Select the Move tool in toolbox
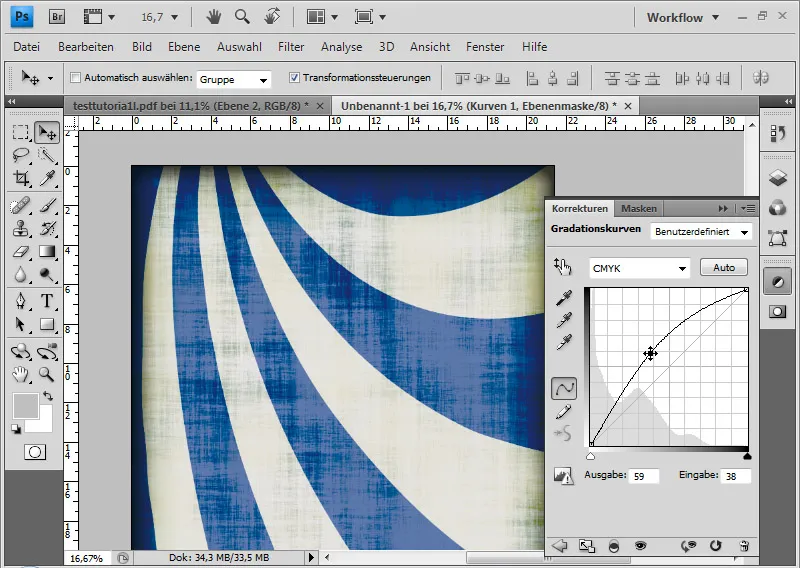The image size is (800, 568). (47, 133)
